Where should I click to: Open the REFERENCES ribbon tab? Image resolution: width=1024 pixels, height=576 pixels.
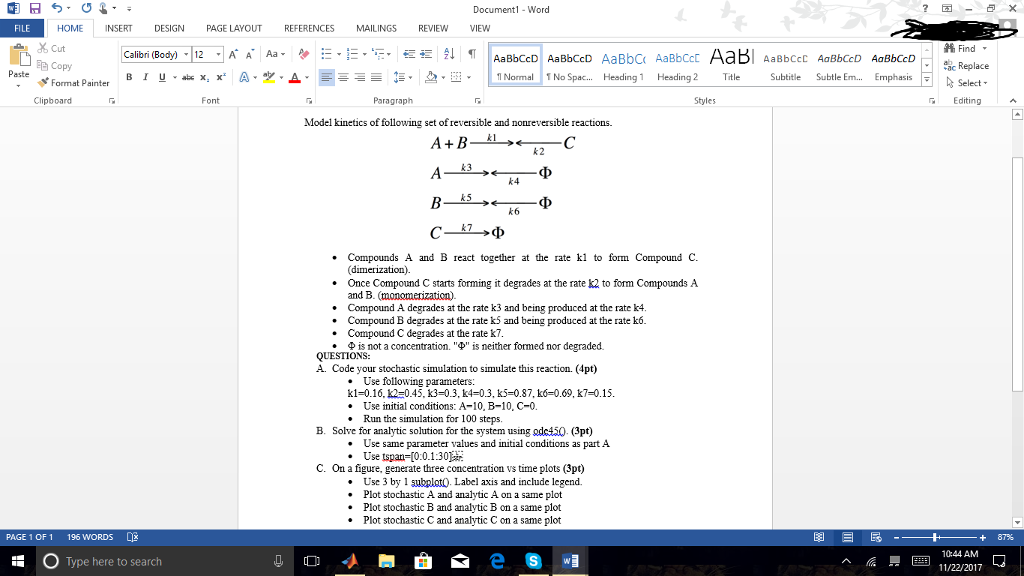coord(309,28)
